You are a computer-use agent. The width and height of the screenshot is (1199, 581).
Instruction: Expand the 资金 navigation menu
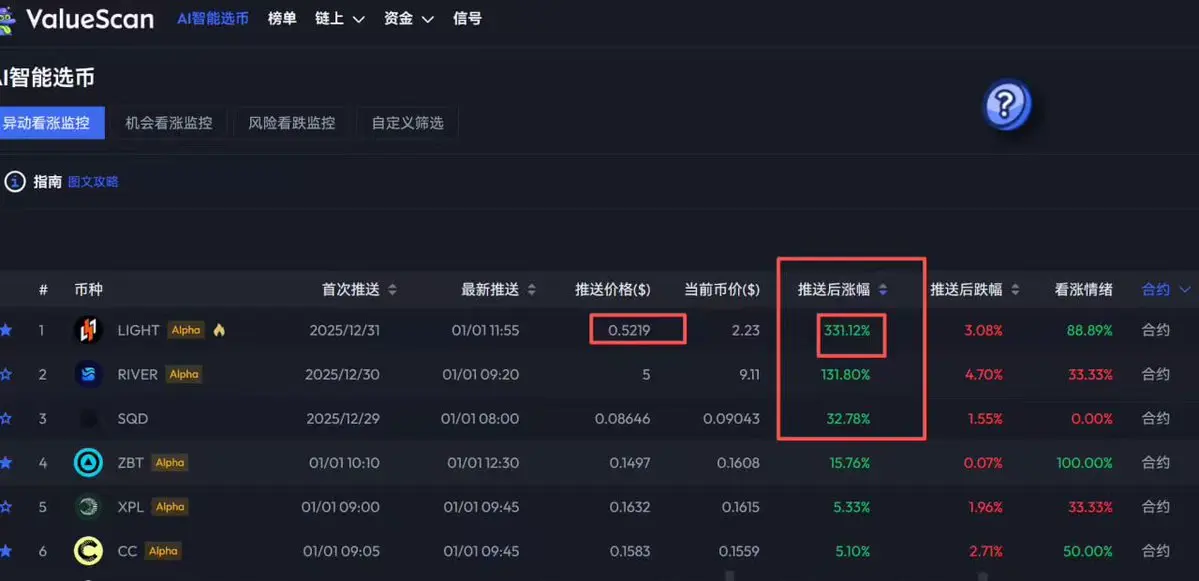(x=408, y=18)
